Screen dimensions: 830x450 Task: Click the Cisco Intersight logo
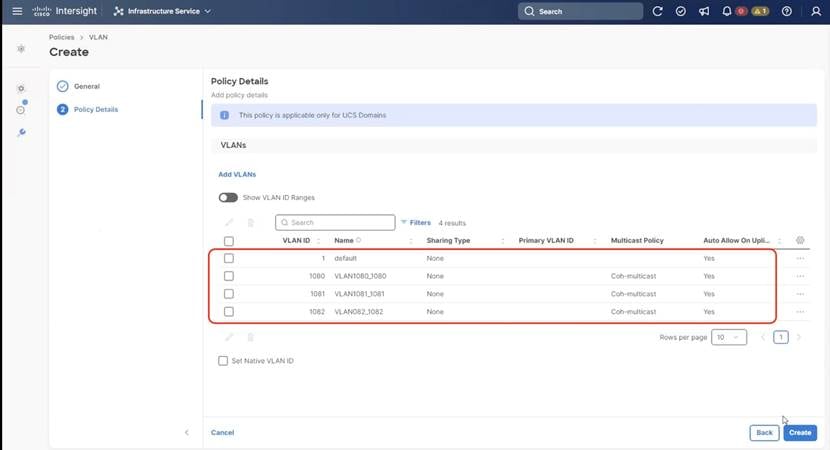pyautogui.click(x=65, y=11)
